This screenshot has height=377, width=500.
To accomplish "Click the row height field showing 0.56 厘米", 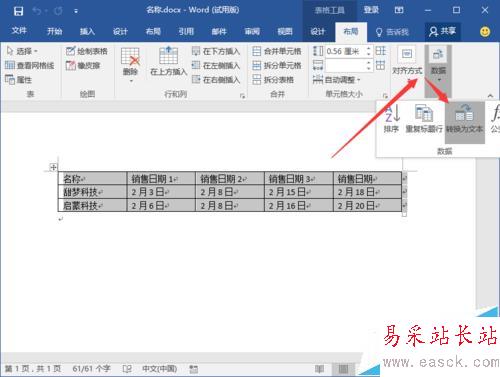I will (345, 51).
